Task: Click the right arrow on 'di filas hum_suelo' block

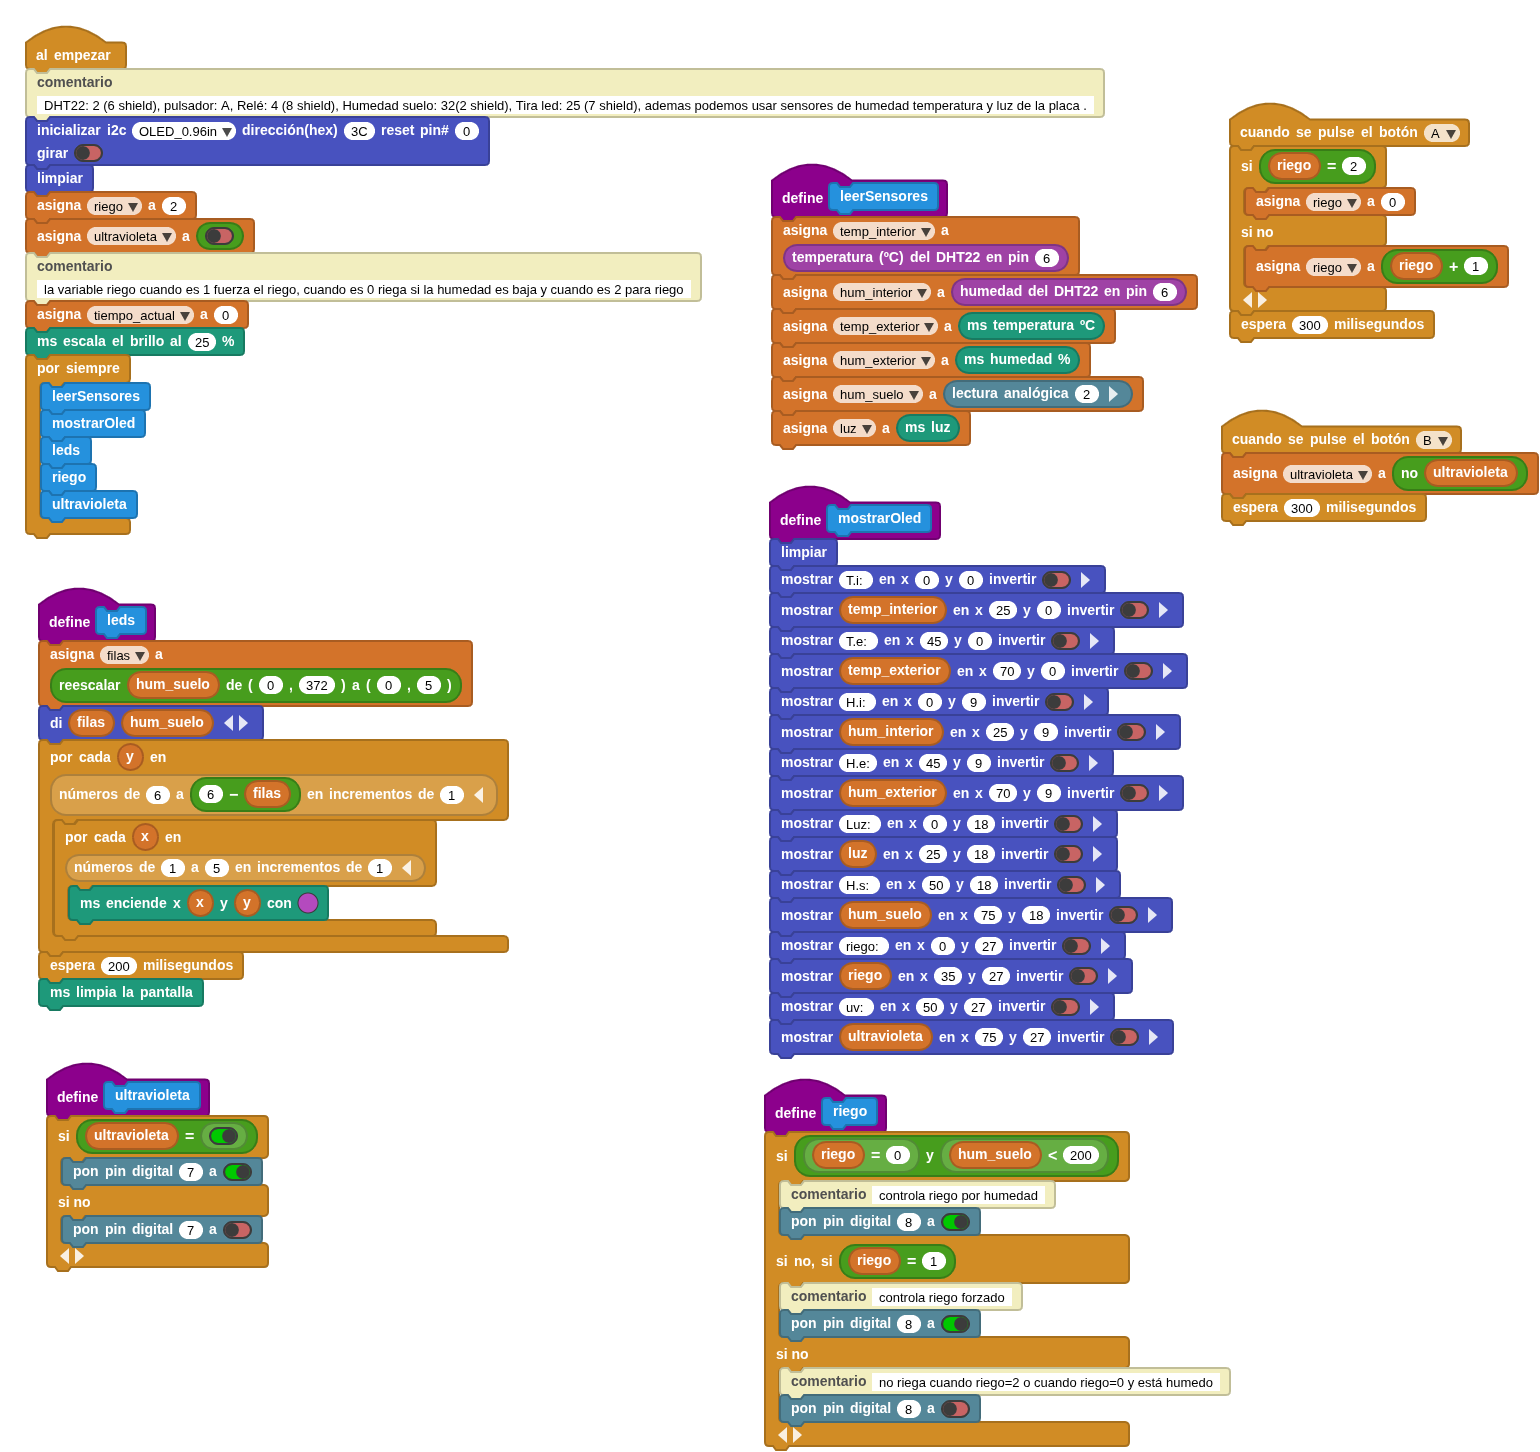Action: pyautogui.click(x=243, y=723)
